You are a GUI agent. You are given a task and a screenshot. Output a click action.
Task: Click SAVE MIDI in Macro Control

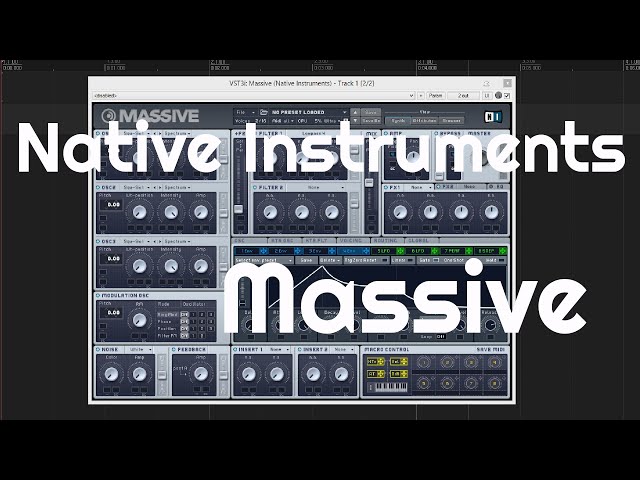pyautogui.click(x=492, y=349)
